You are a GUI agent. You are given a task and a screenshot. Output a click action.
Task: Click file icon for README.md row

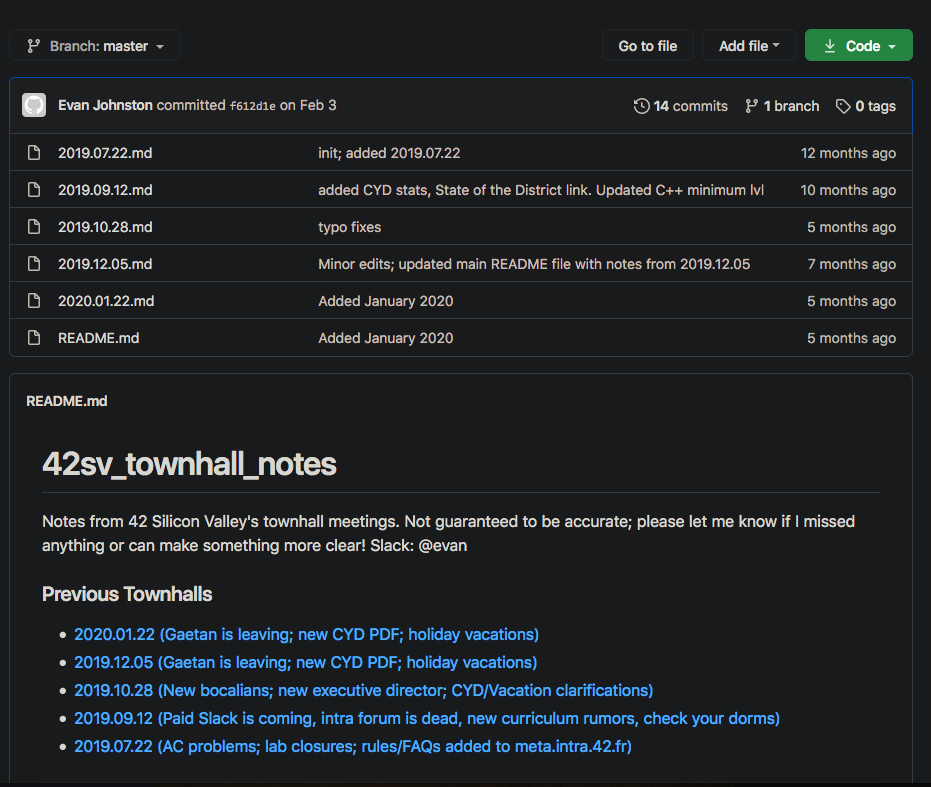(34, 337)
